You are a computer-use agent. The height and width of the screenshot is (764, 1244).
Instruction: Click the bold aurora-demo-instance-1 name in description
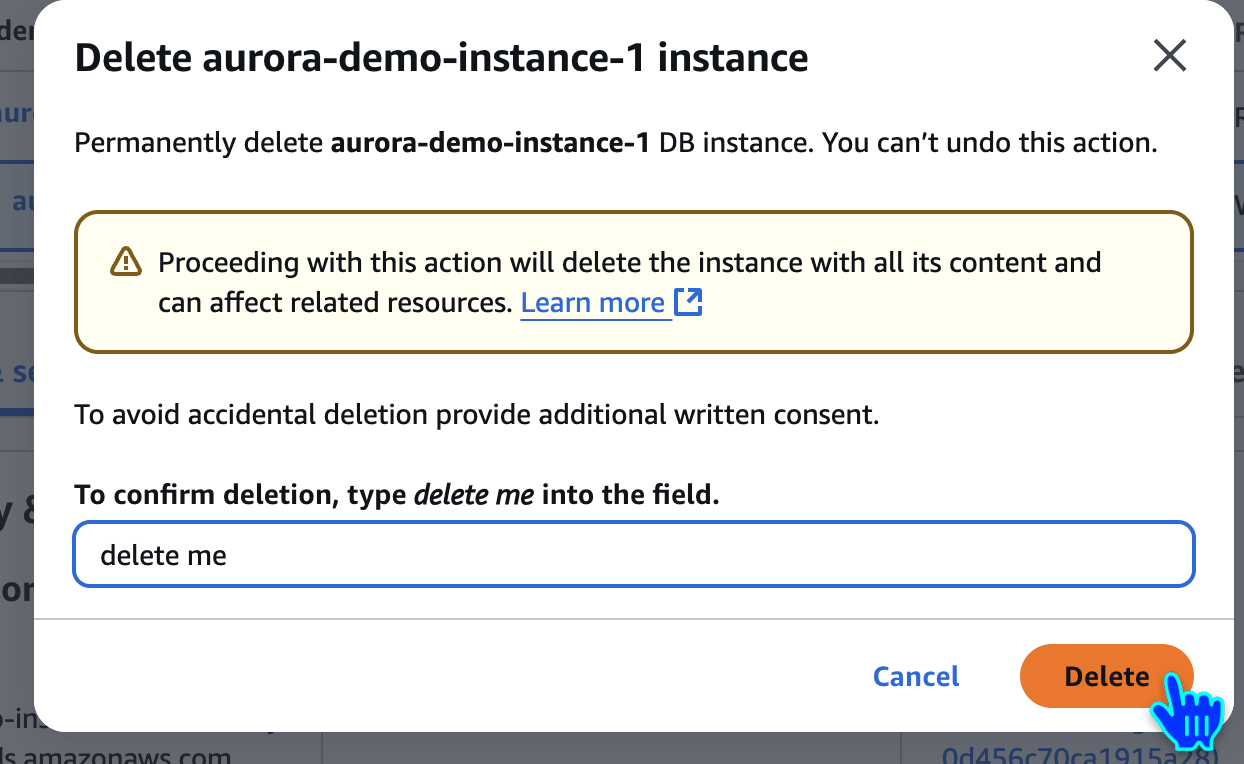tap(495, 143)
